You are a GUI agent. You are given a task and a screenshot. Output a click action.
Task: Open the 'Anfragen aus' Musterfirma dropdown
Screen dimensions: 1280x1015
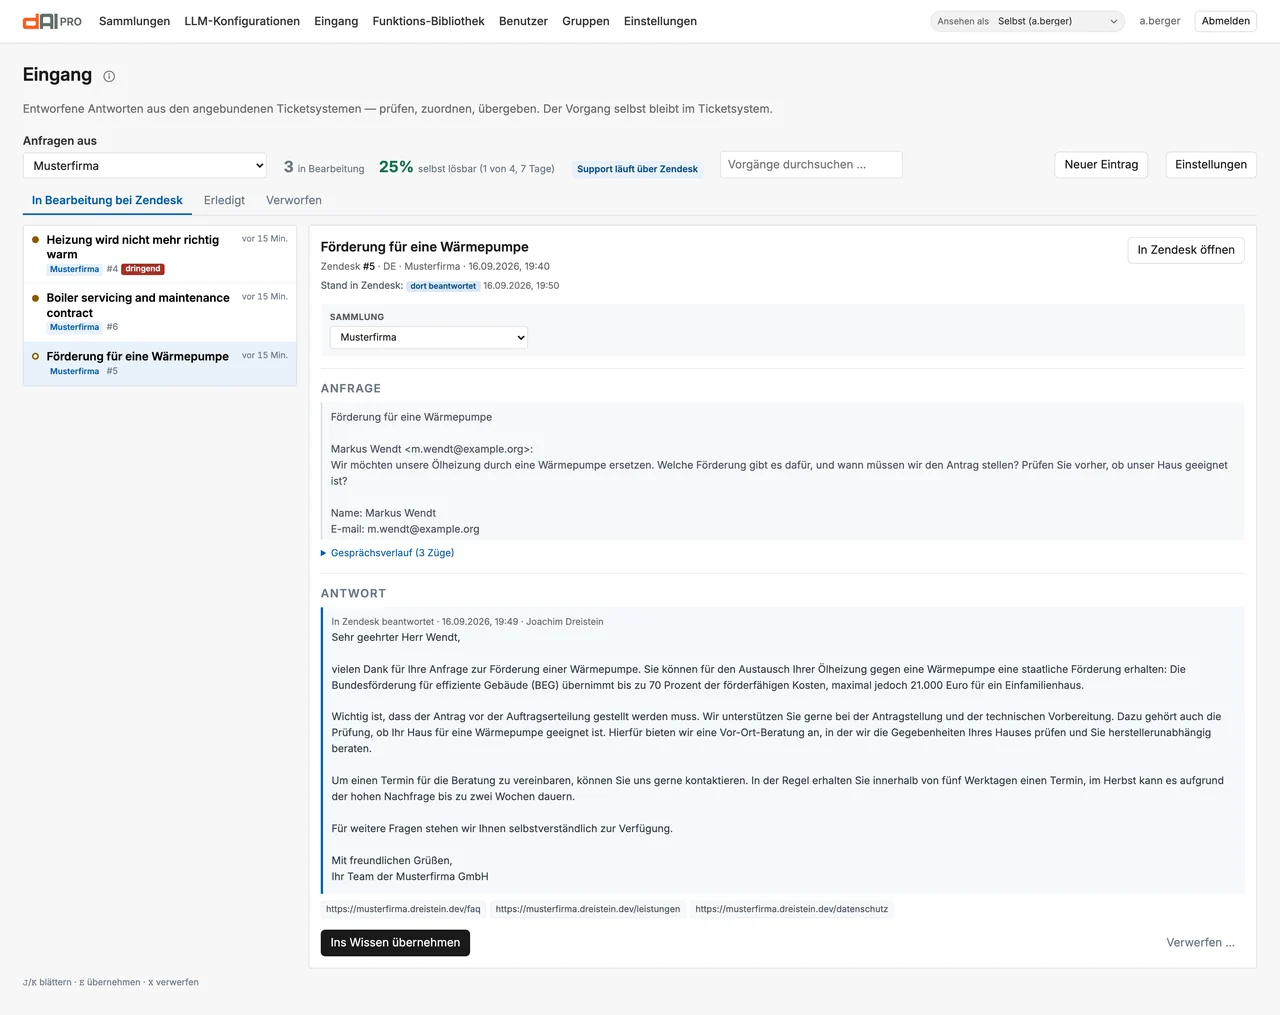click(x=145, y=166)
